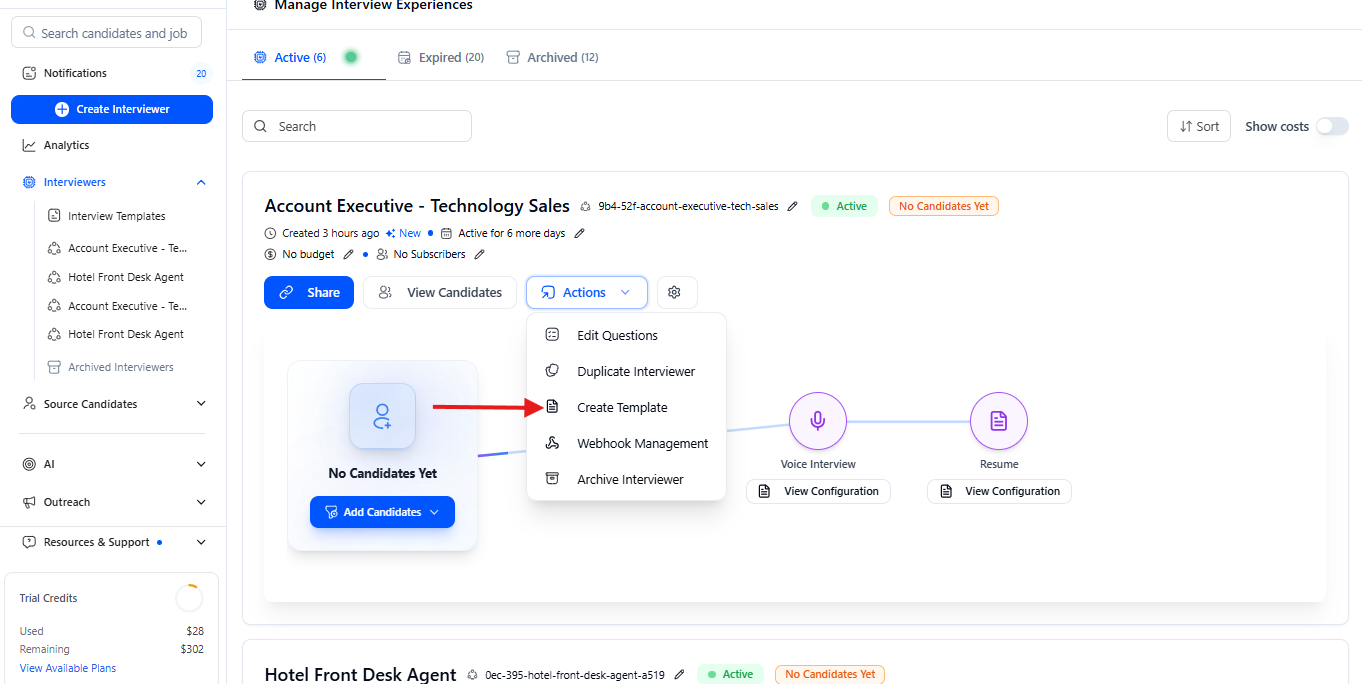Click the interviewer Search input field
Image resolution: width=1362 pixels, height=684 pixels.
(357, 126)
